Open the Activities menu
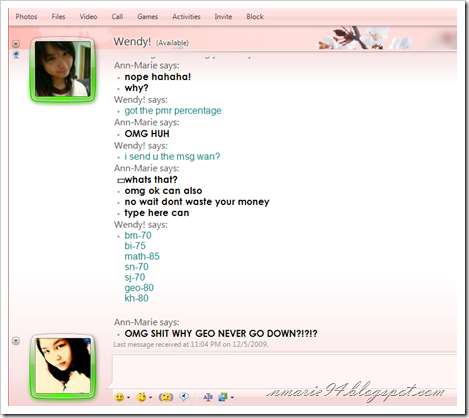 (186, 17)
